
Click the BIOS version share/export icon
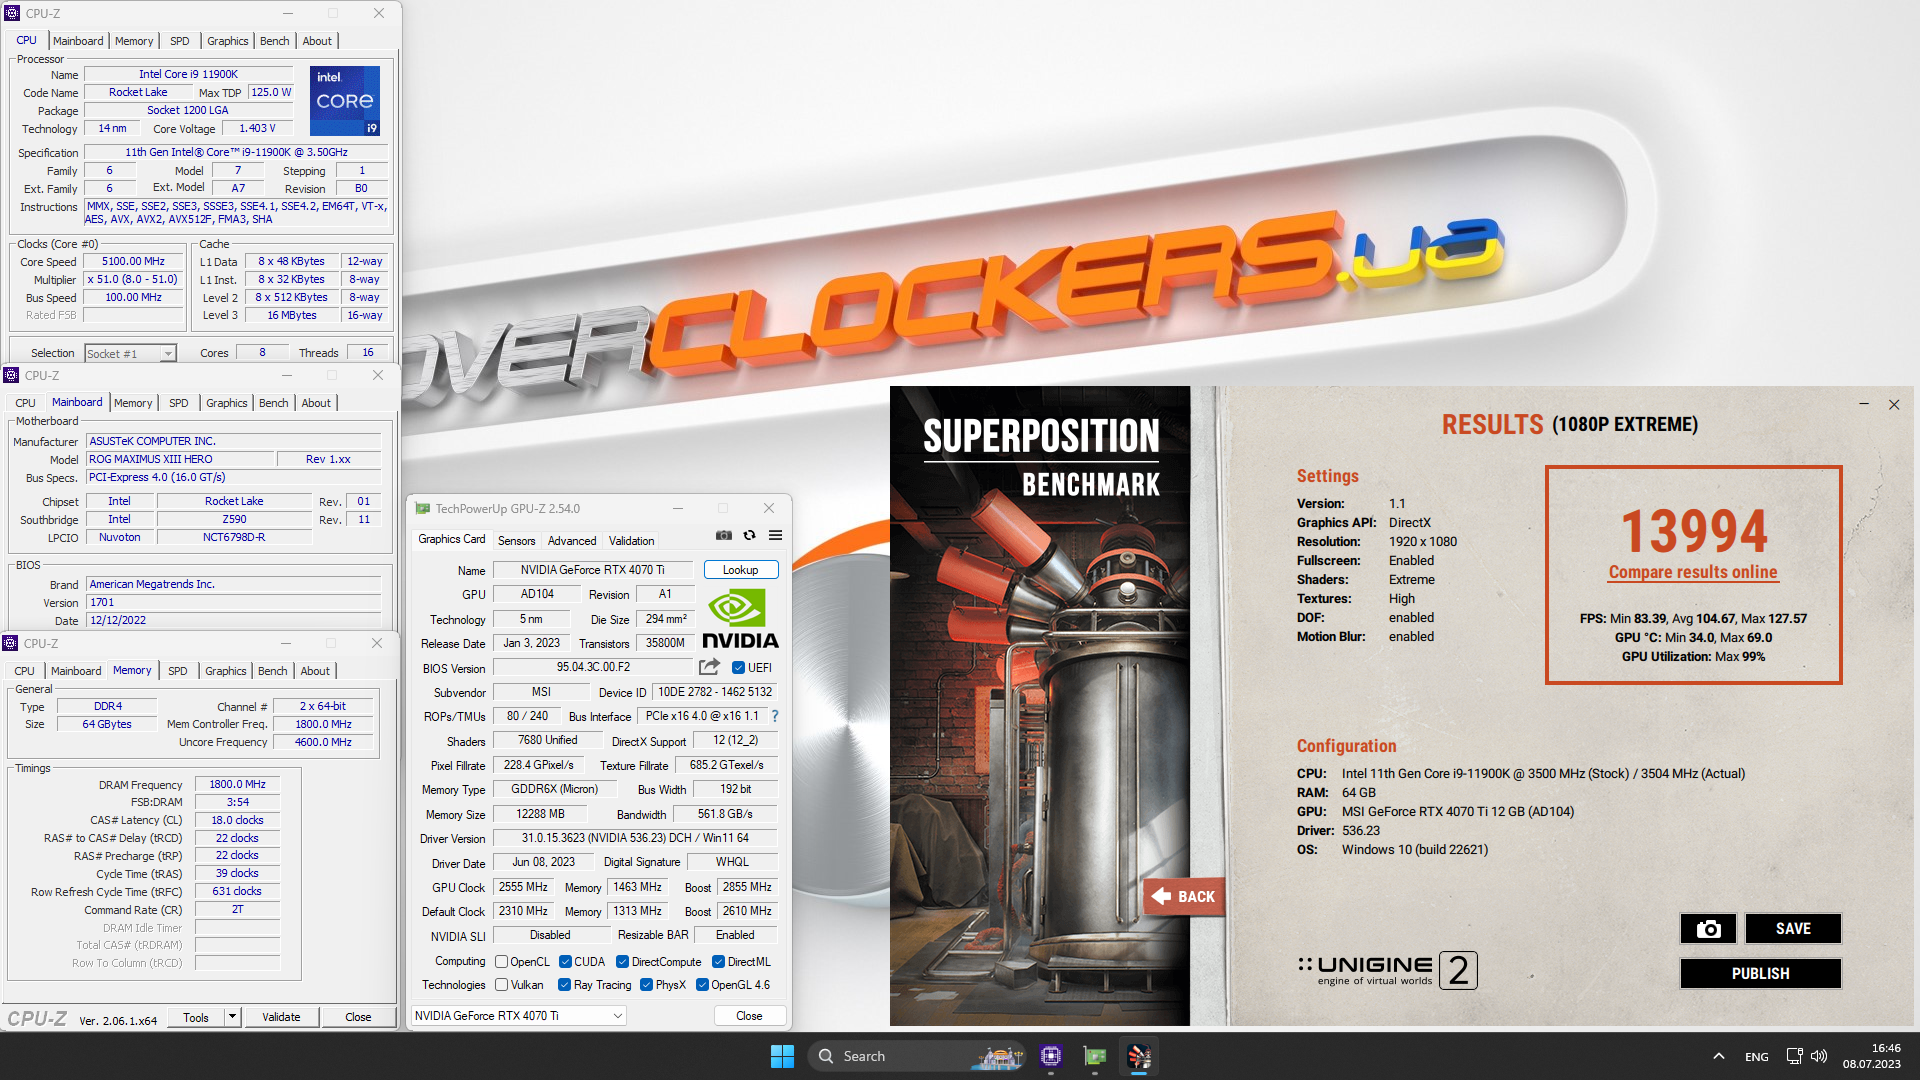(x=710, y=667)
